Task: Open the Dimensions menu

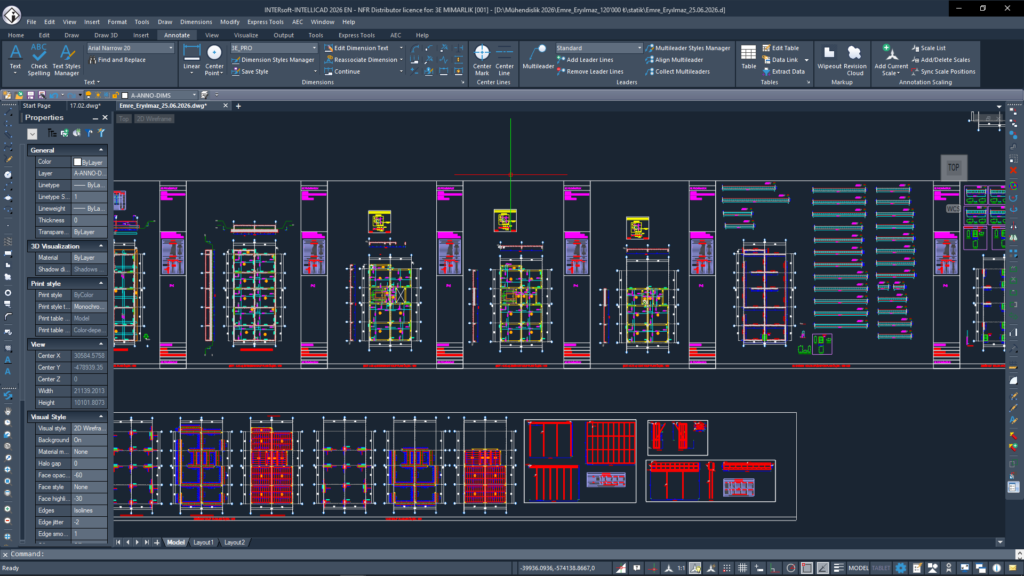Action: pos(196,22)
